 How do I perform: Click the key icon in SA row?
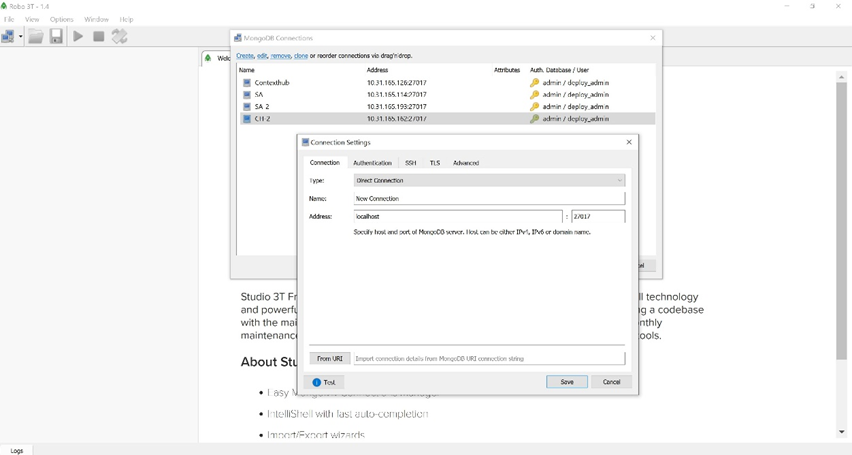[535, 95]
